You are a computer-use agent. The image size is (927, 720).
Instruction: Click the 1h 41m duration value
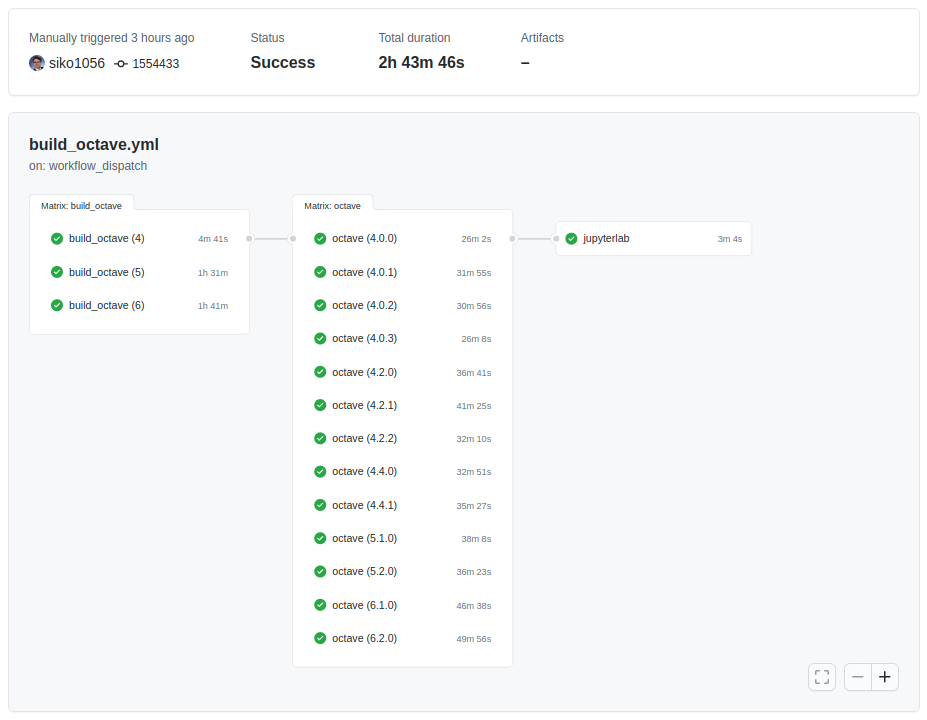(213, 306)
